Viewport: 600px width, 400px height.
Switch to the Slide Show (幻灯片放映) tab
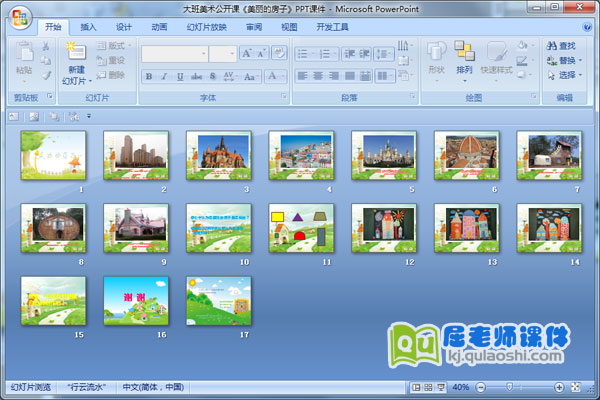(x=207, y=27)
